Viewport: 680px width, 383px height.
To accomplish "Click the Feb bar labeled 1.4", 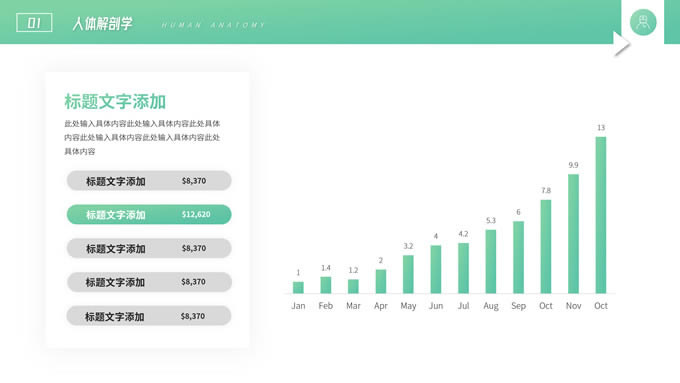I will pyautogui.click(x=326, y=285).
